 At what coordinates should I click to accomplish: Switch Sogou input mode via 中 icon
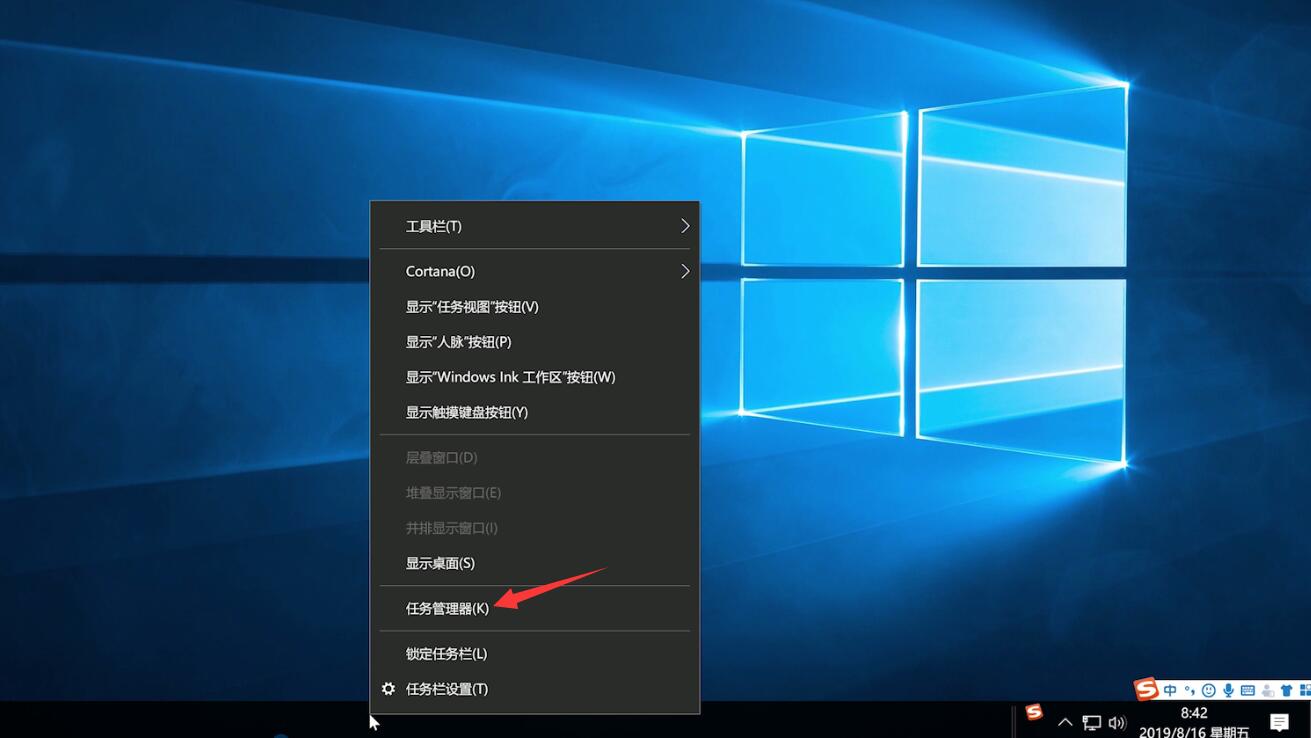coord(1170,690)
